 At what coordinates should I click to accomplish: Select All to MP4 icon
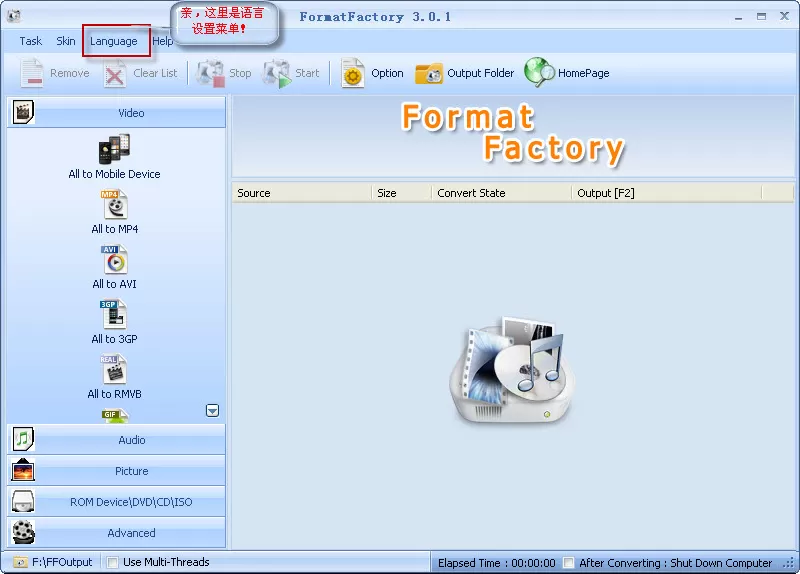pyautogui.click(x=114, y=205)
